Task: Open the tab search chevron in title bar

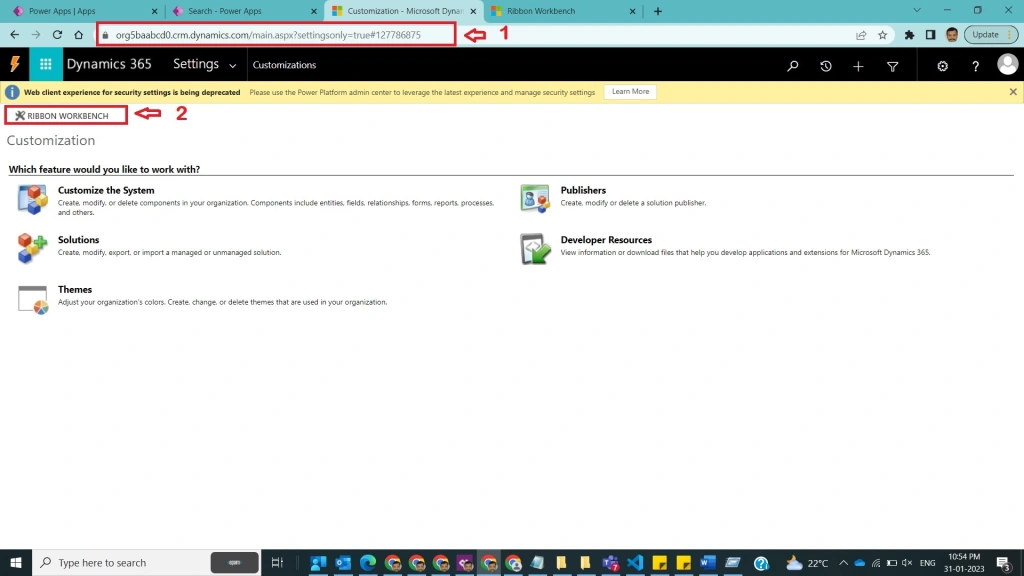Action: click(x=917, y=10)
